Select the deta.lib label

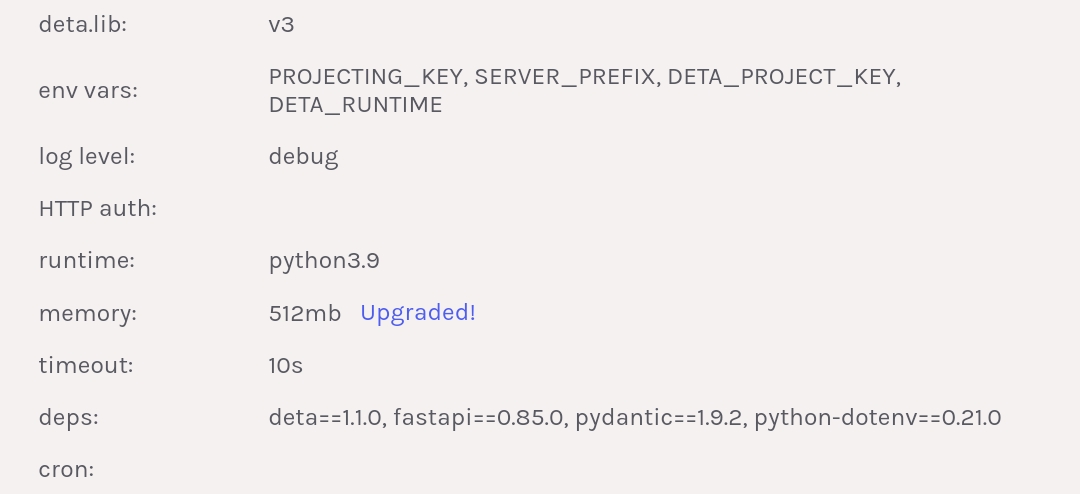83,25
